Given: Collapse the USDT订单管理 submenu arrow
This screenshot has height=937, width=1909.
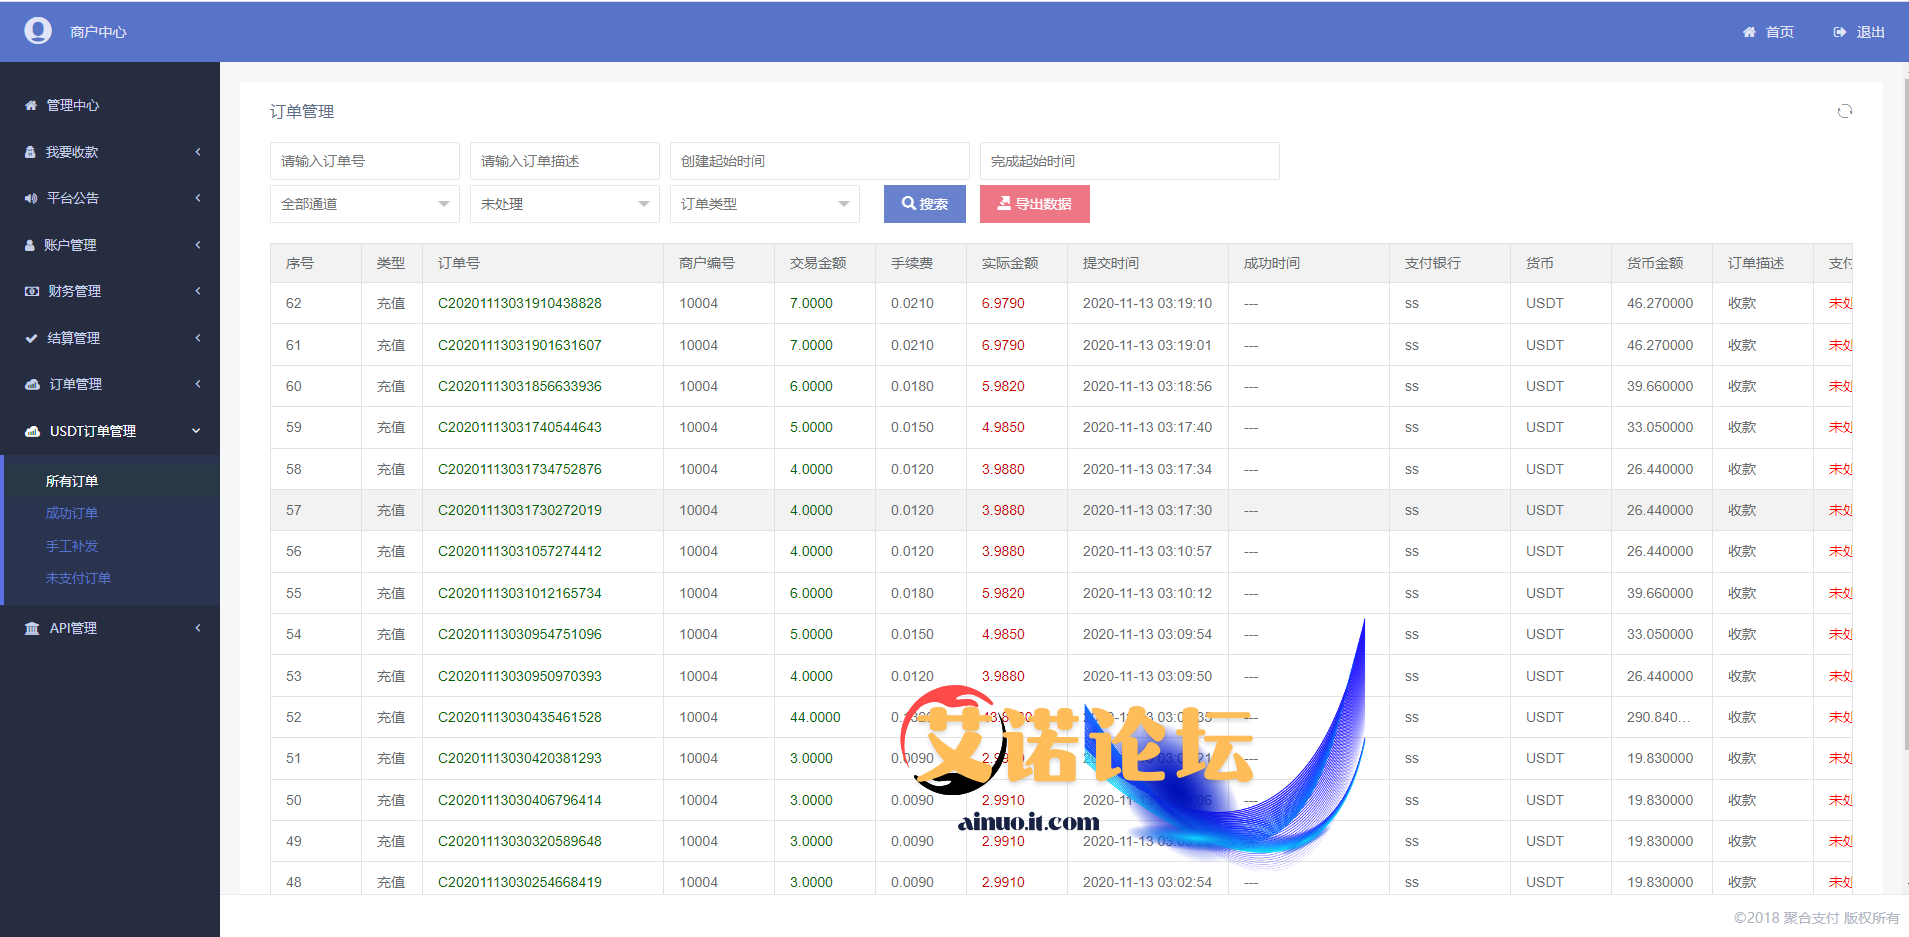Looking at the screenshot, I should tap(197, 431).
